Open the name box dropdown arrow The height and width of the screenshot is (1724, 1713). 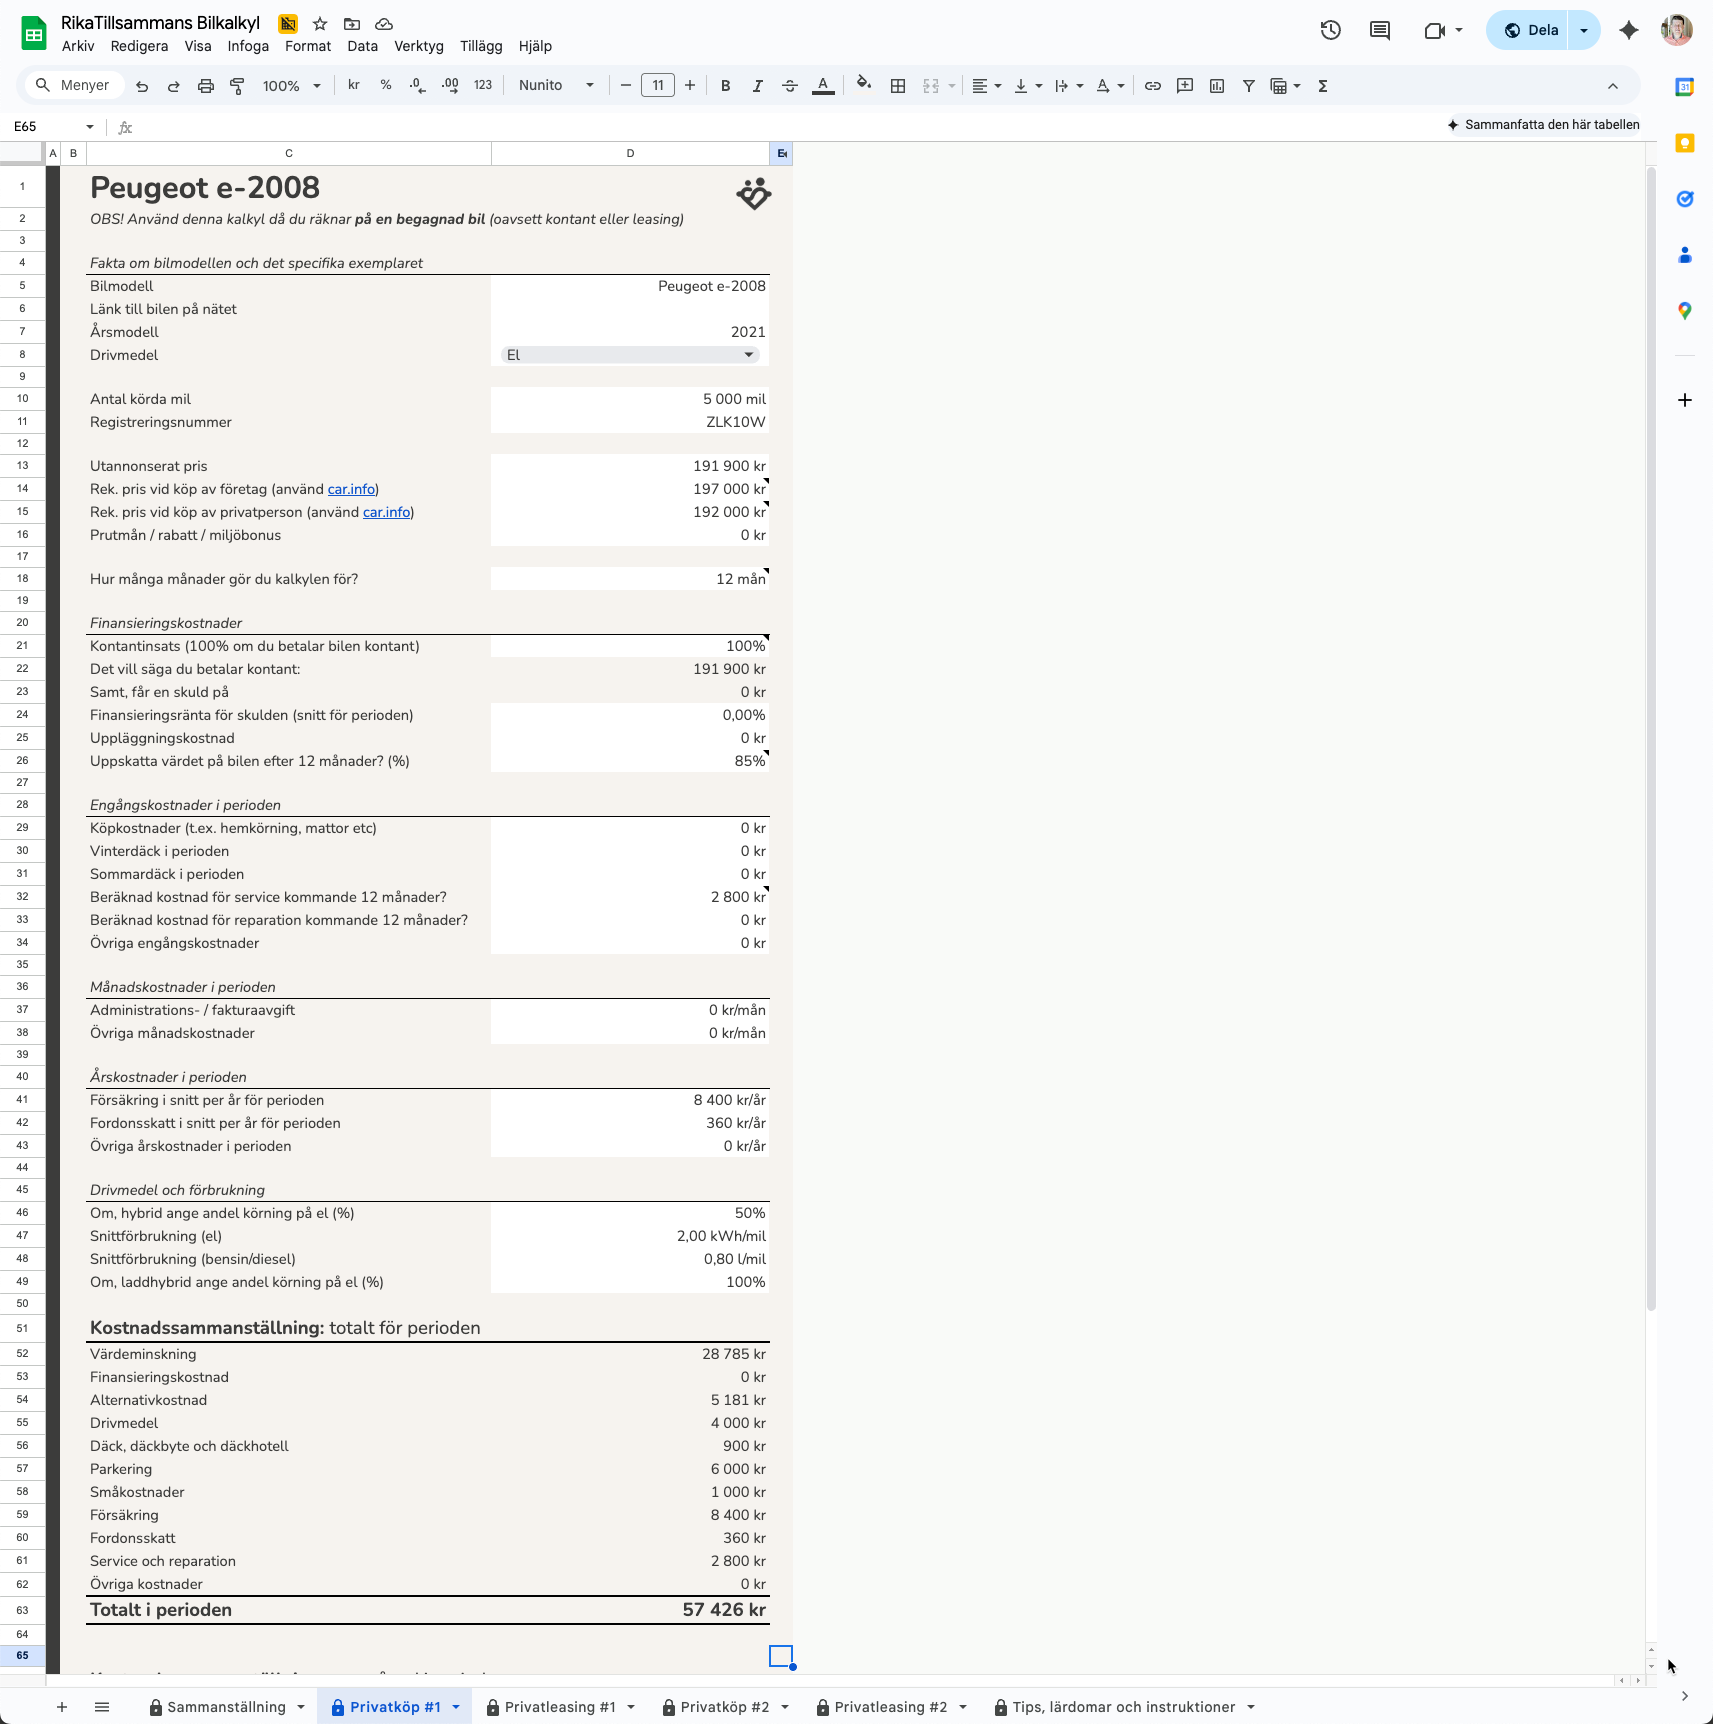[90, 127]
